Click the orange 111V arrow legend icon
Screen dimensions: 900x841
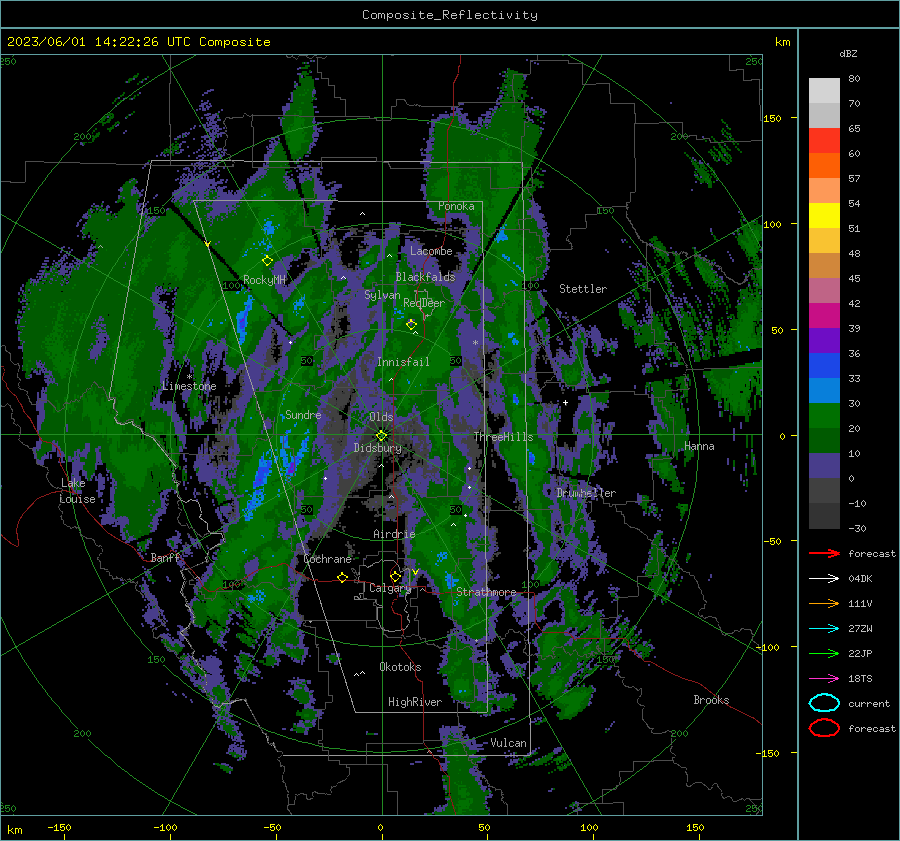(824, 603)
